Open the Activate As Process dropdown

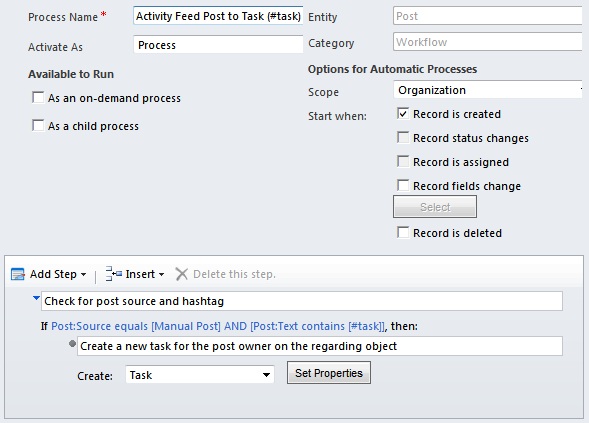(218, 45)
